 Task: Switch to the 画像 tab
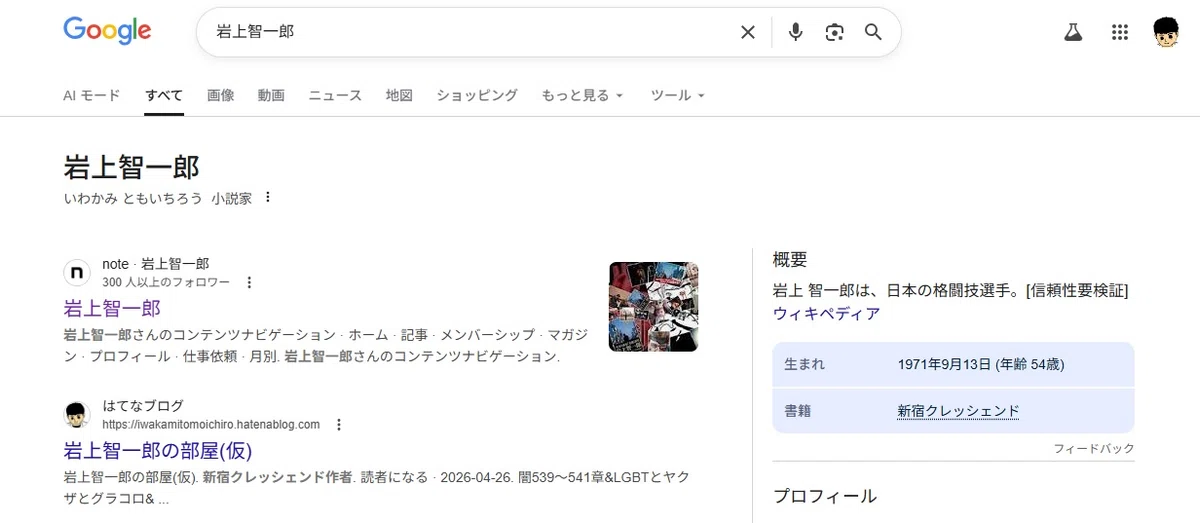[x=221, y=96]
